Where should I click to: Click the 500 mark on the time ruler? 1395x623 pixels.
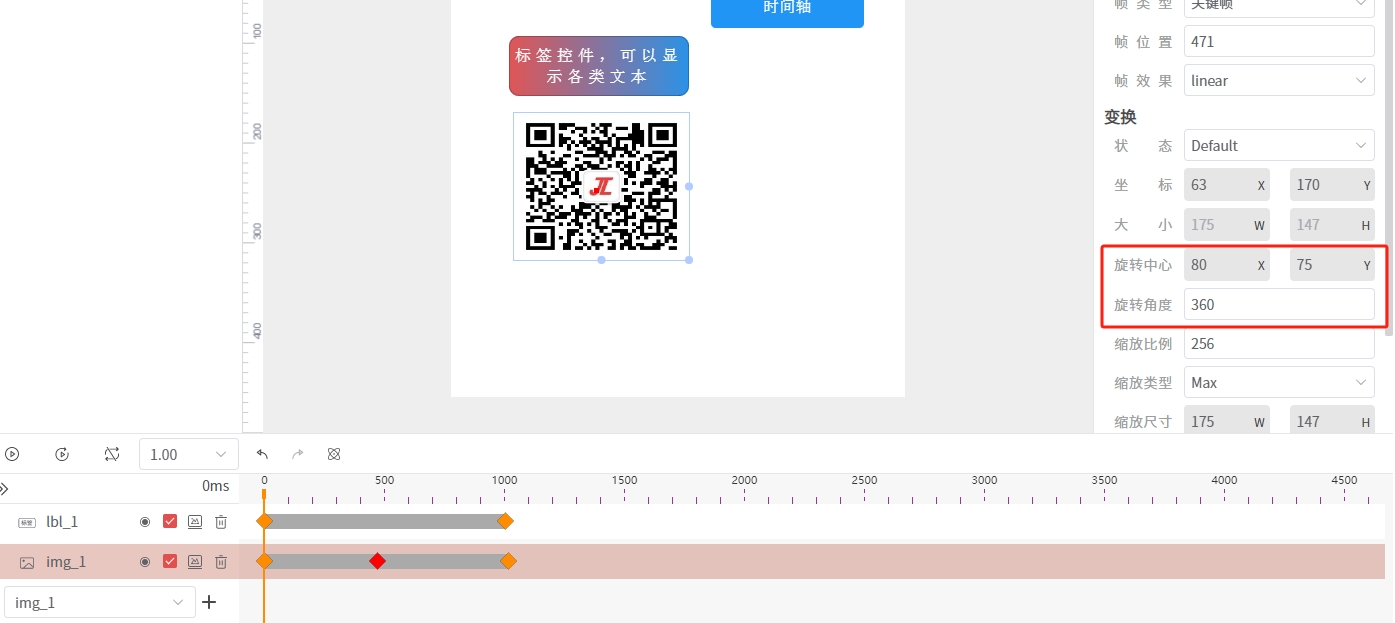tap(384, 480)
